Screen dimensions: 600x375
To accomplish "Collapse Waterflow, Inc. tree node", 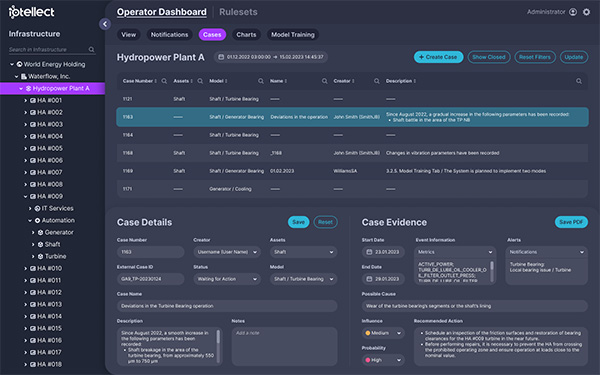I will [x=16, y=76].
